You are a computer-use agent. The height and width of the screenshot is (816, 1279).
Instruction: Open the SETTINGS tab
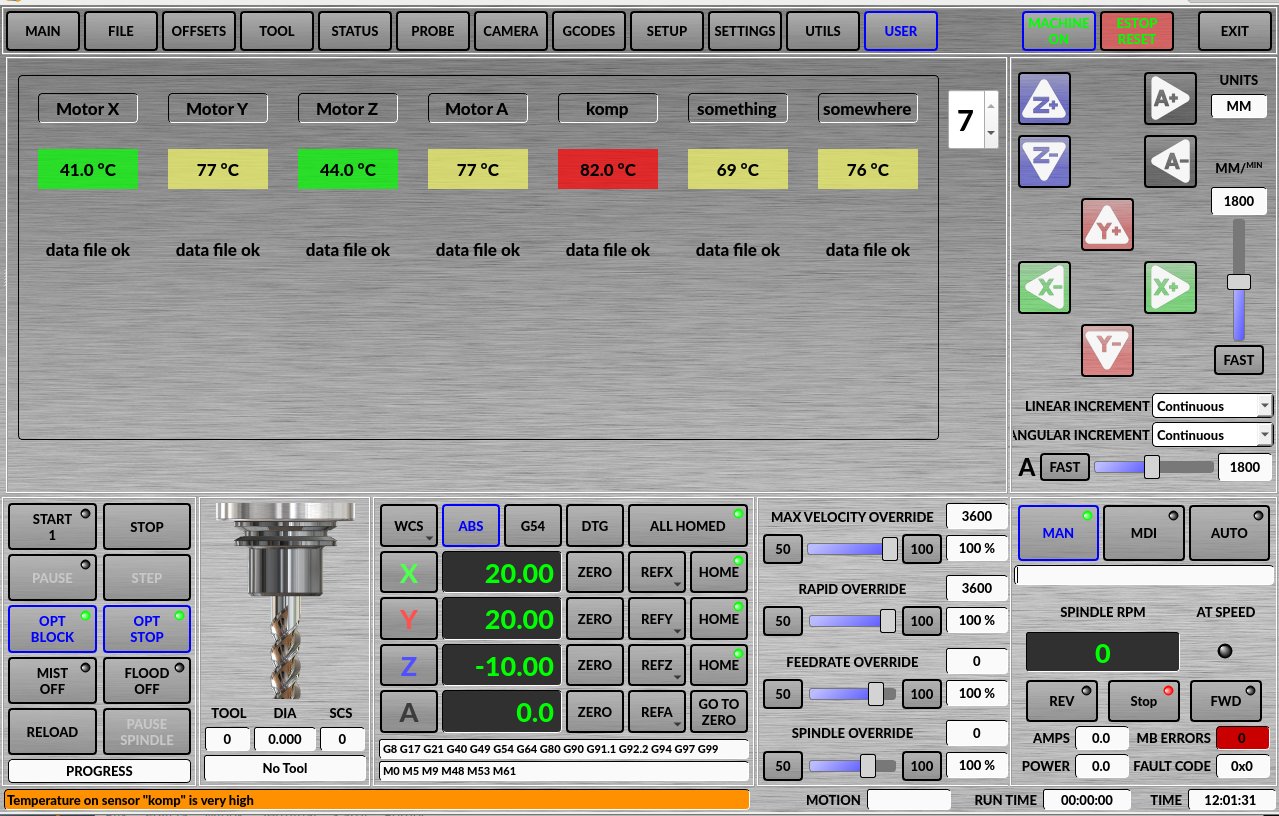745,31
